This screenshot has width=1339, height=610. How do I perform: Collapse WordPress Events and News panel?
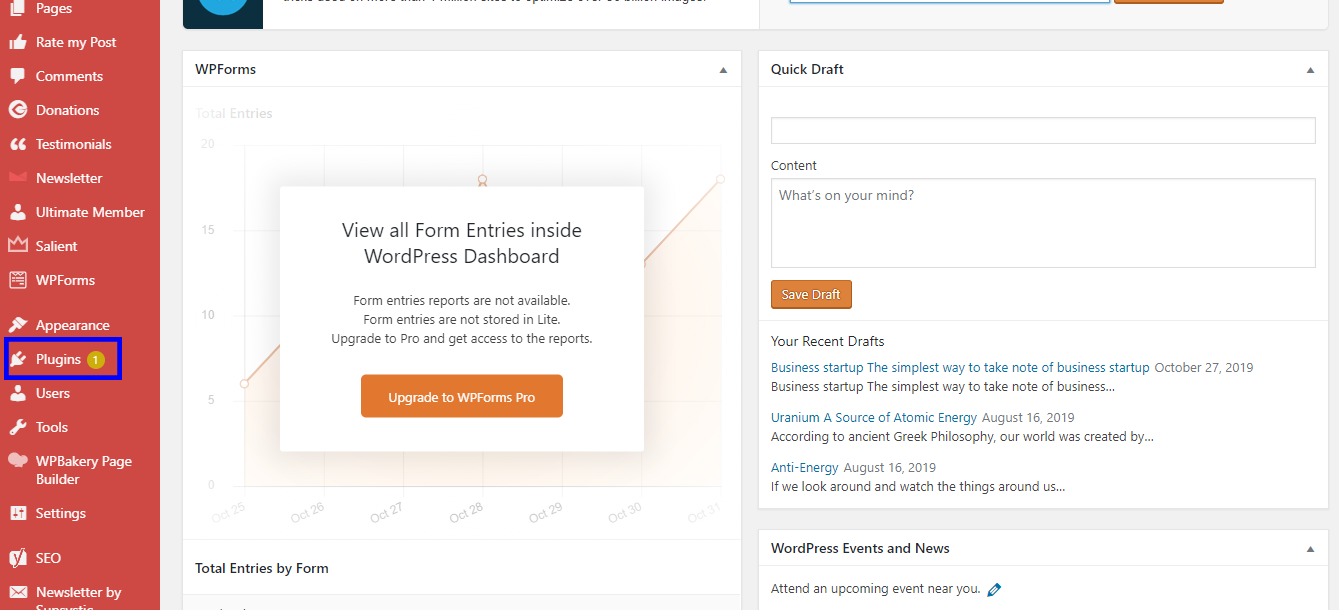pyautogui.click(x=1310, y=549)
